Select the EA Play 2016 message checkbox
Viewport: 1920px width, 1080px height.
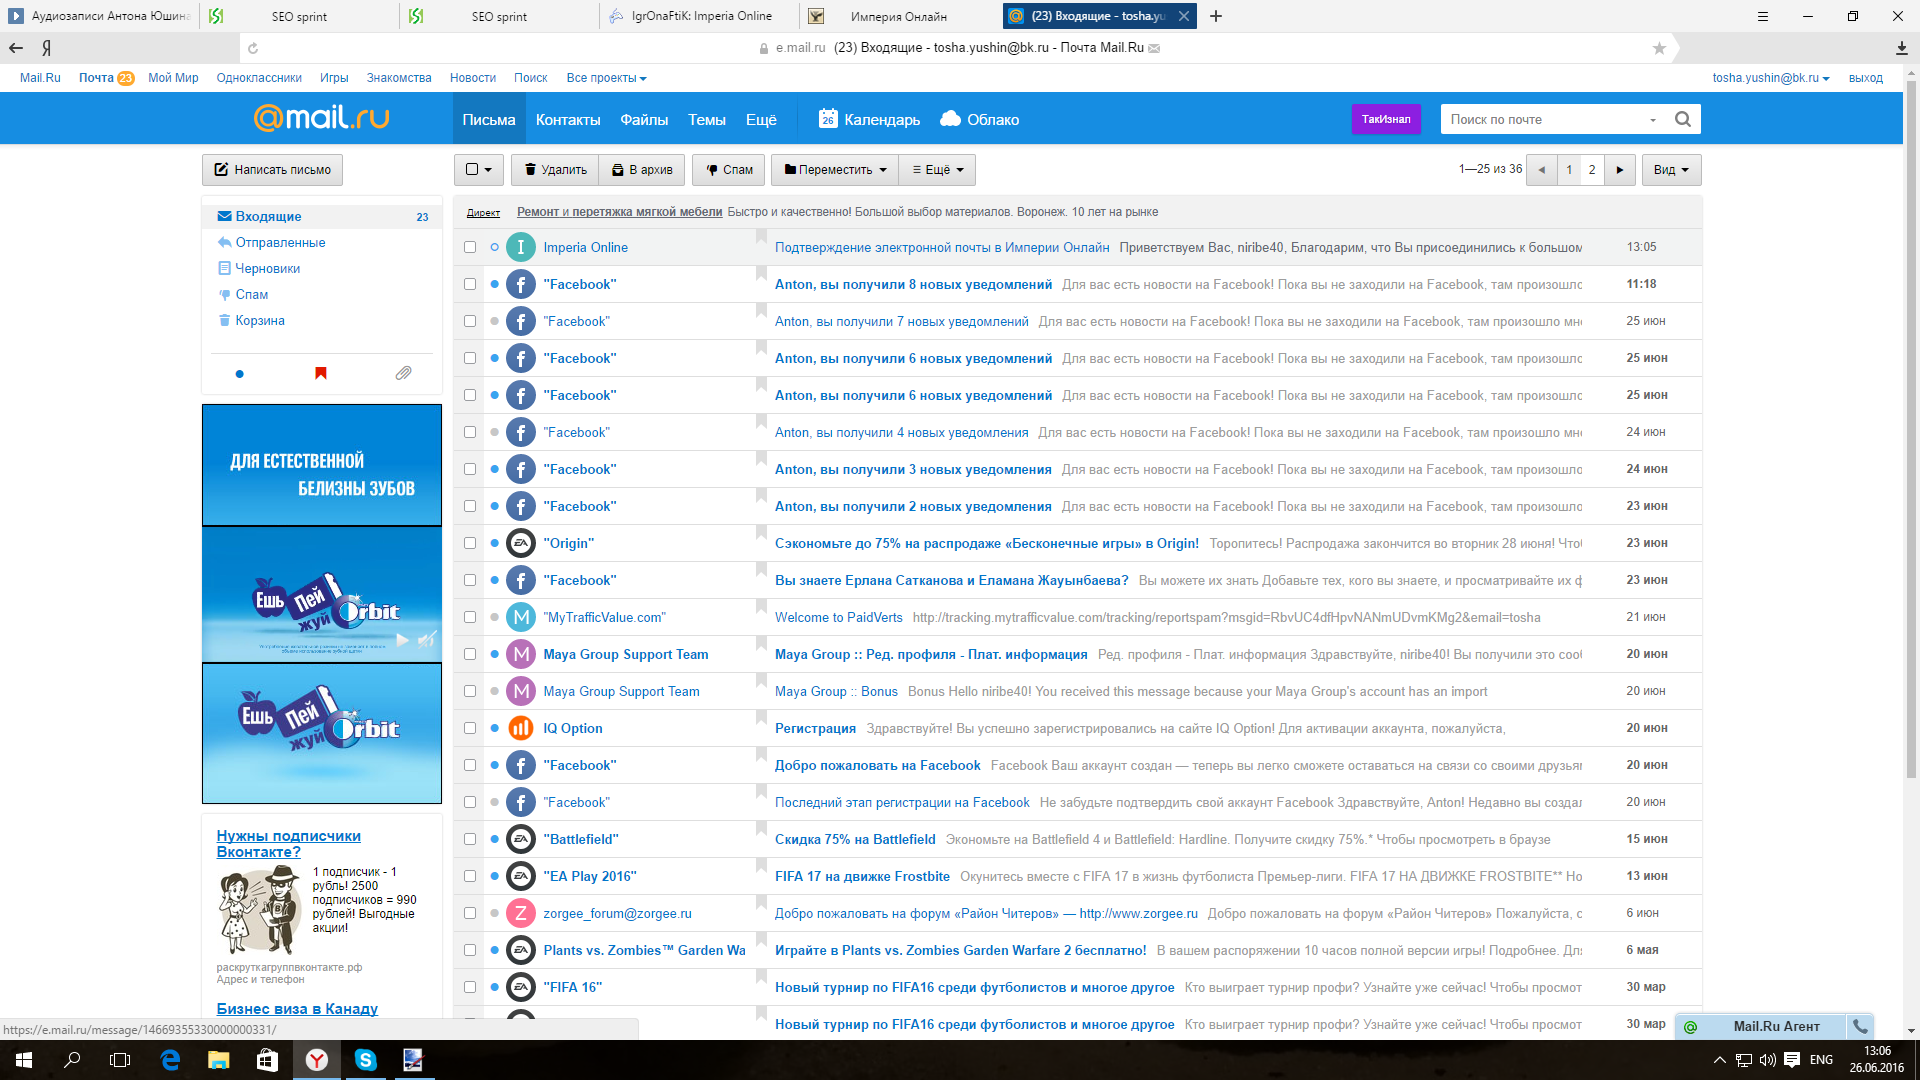[x=470, y=876]
